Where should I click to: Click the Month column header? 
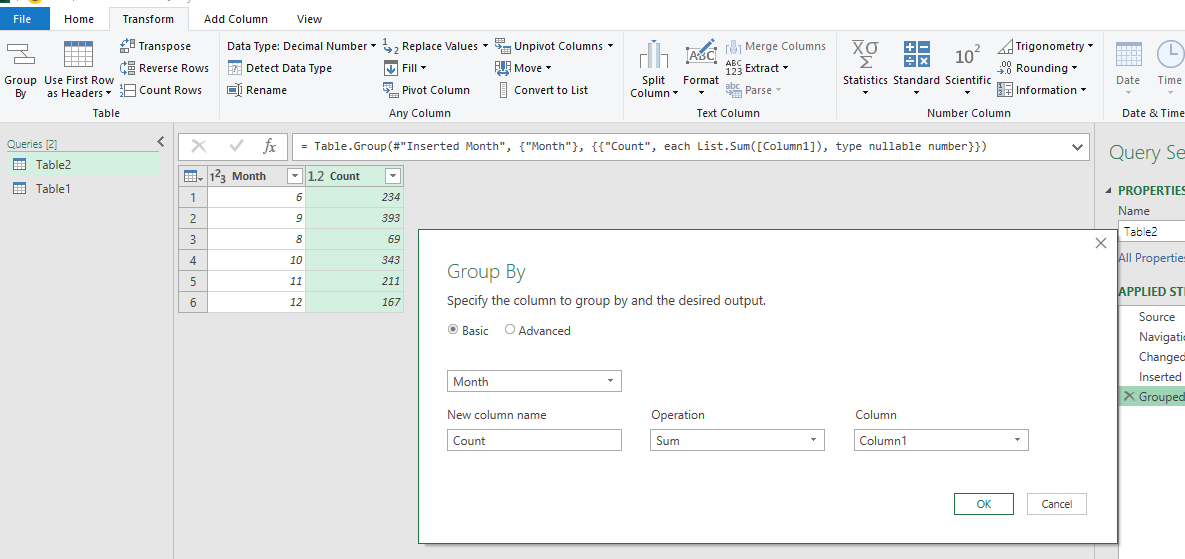coord(256,176)
